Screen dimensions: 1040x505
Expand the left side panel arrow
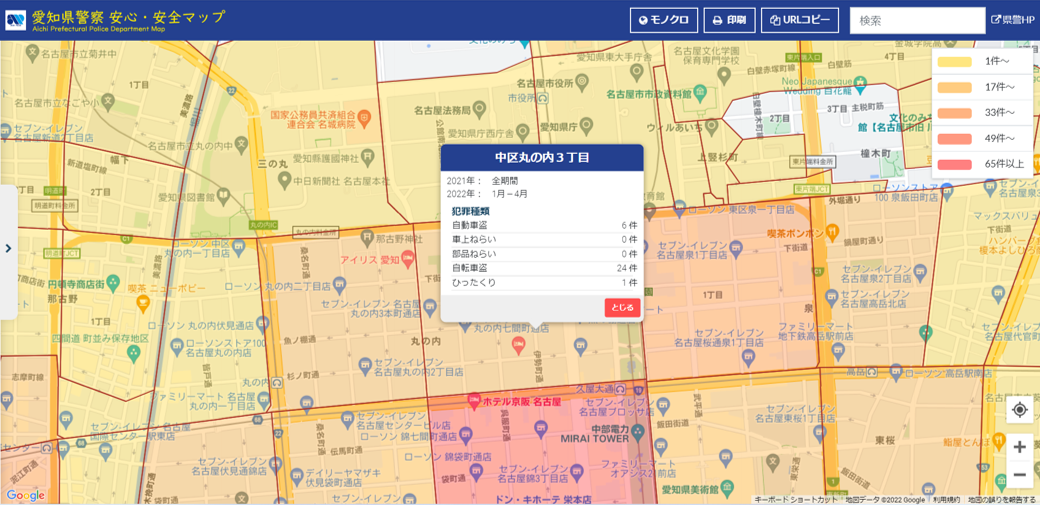pyautogui.click(x=8, y=248)
